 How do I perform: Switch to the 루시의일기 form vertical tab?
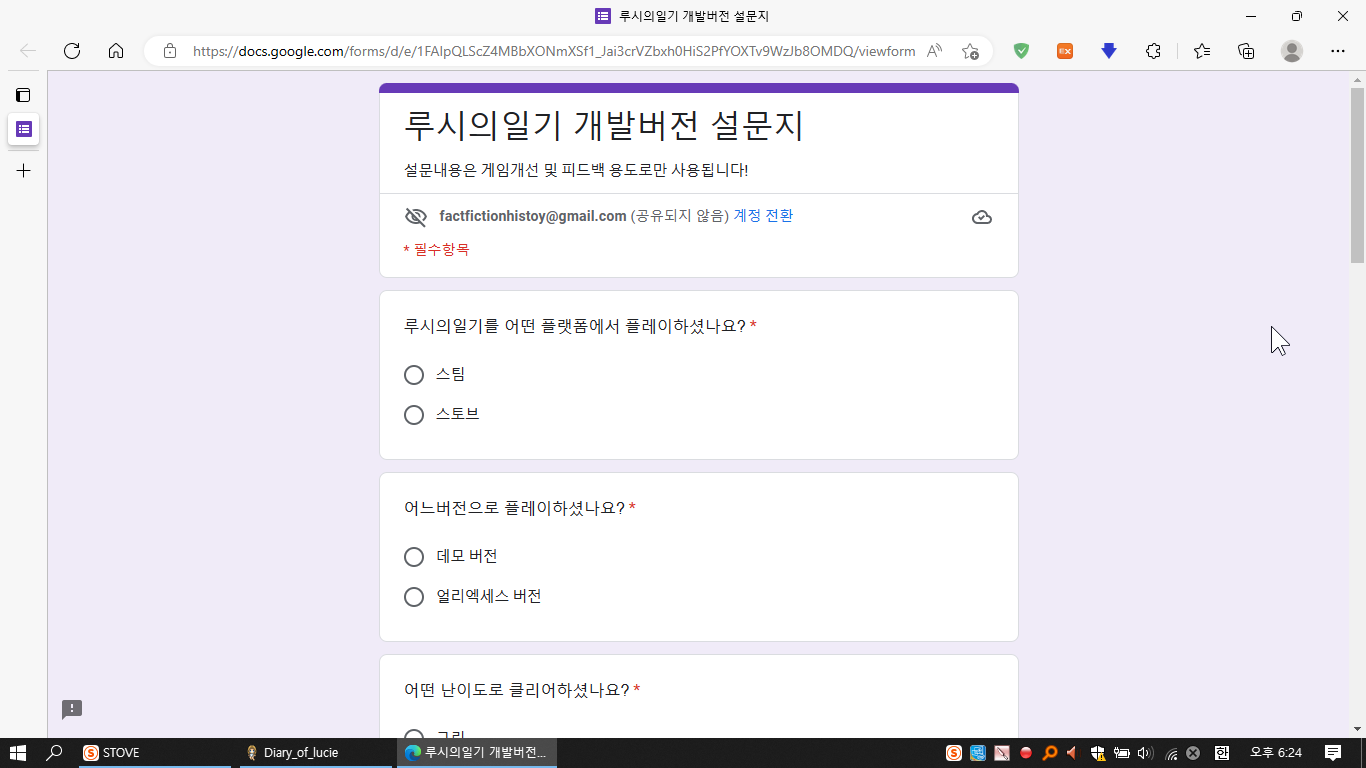point(23,129)
